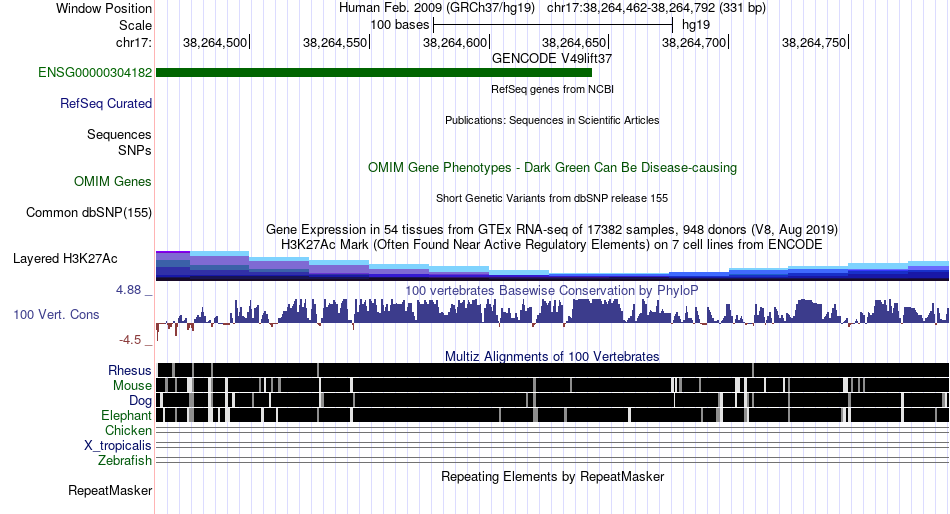Click Multiz Alignments of 100 Vertebrates title
The image size is (950, 514).
pos(552,356)
